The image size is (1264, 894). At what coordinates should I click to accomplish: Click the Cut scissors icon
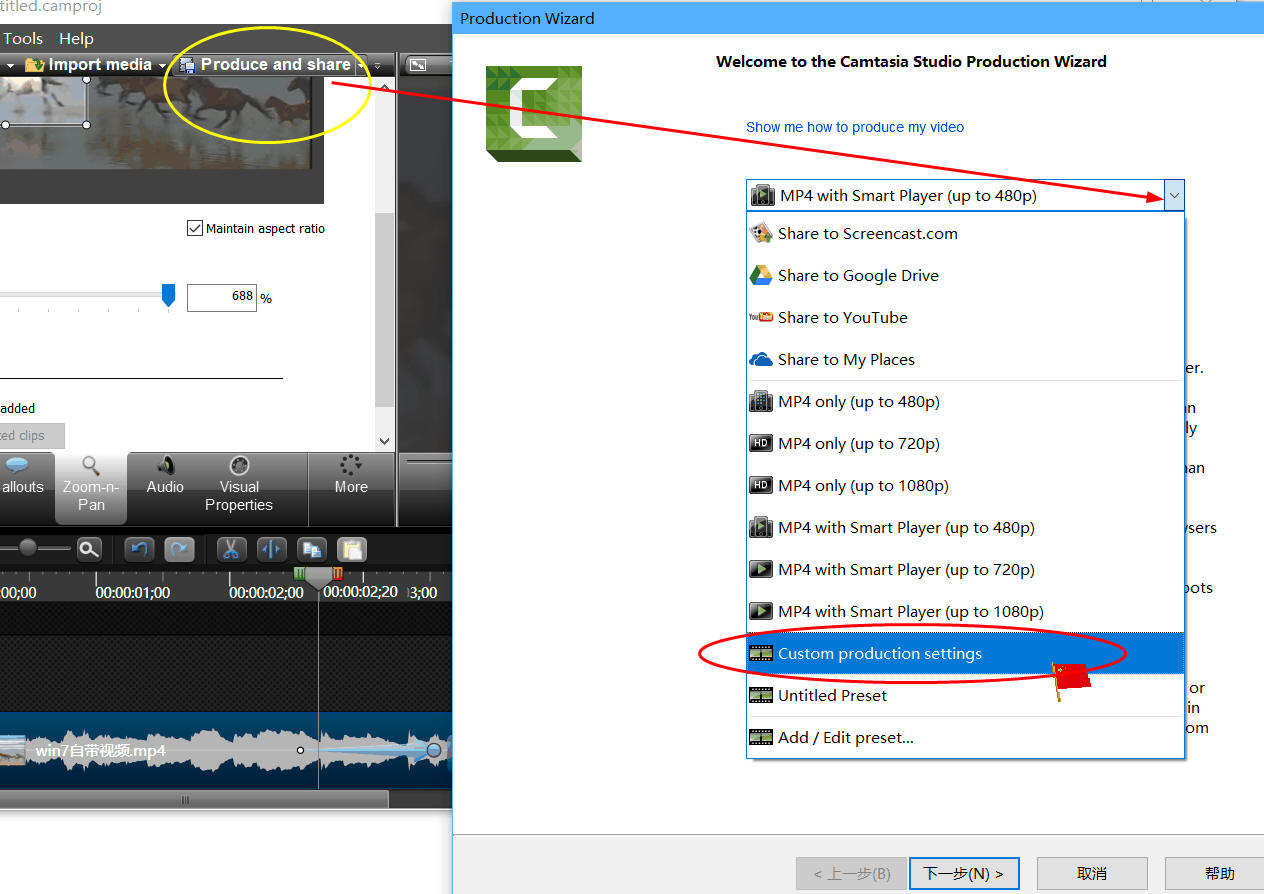tap(231, 549)
